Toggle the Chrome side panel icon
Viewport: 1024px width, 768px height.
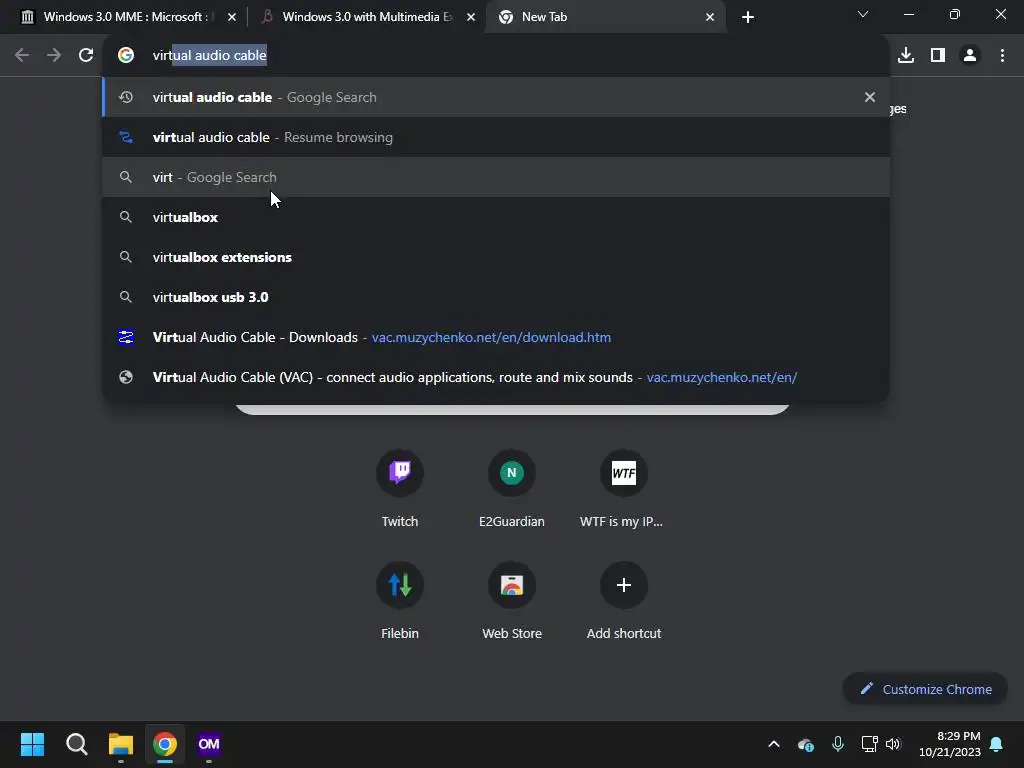938,56
